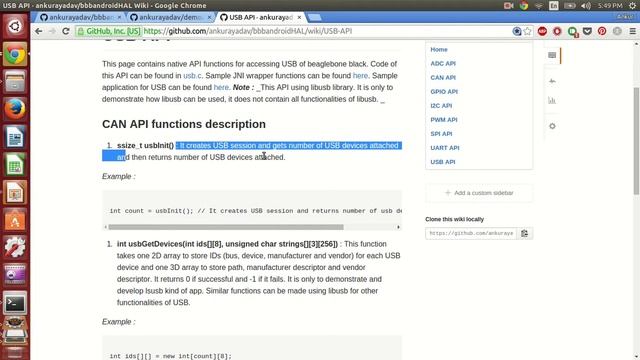The image size is (640, 360).
Task: Launch Firefox from the dock
Action: point(15,109)
